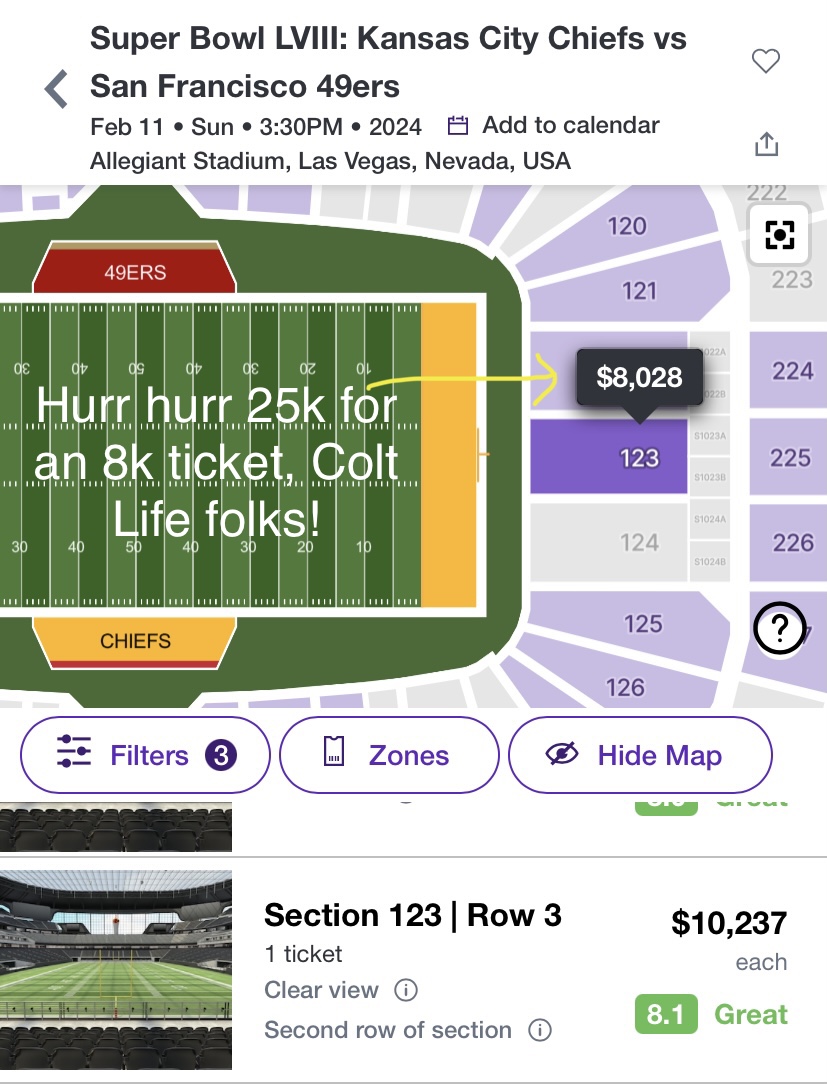Click the calendar icon
This screenshot has height=1084, width=827.
click(458, 125)
